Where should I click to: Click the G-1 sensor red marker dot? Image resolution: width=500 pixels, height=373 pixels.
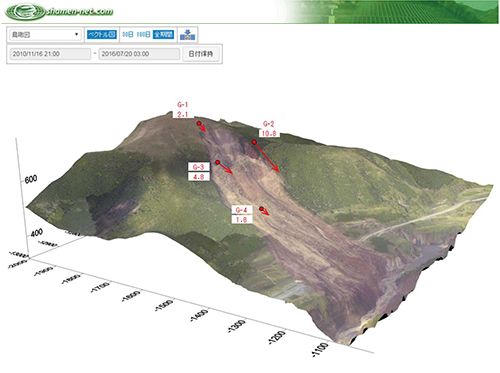pos(199,123)
